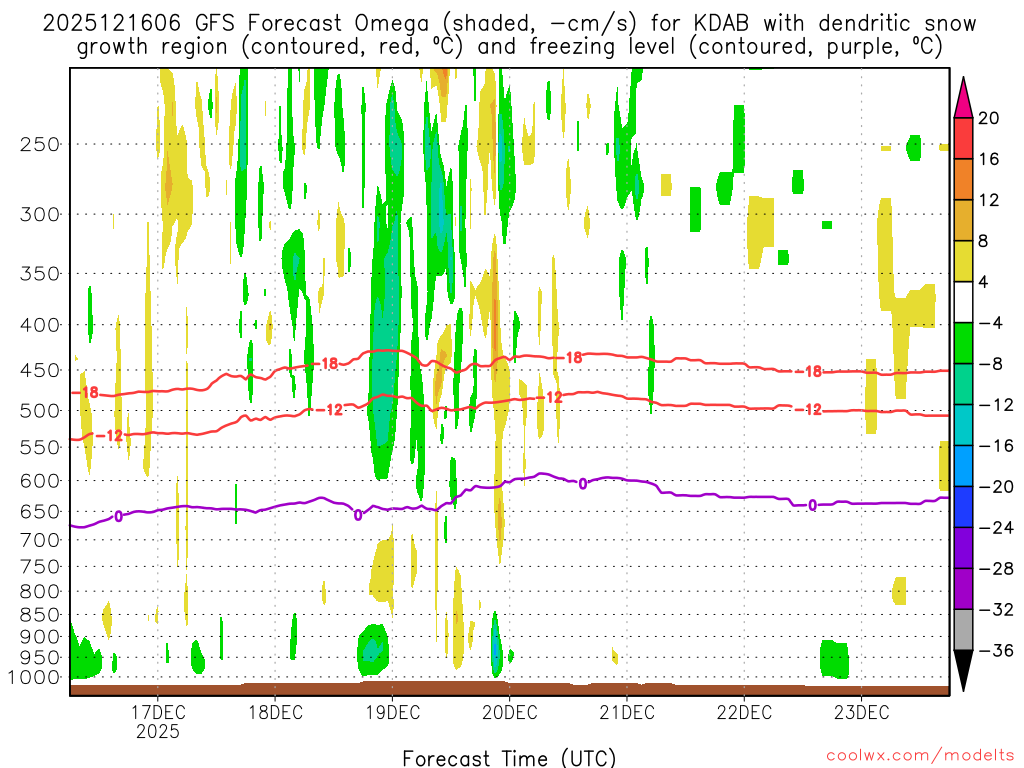Click the gray -32 to -36 colorbar segment
The width and height of the screenshot is (1024, 768).
[x=963, y=630]
